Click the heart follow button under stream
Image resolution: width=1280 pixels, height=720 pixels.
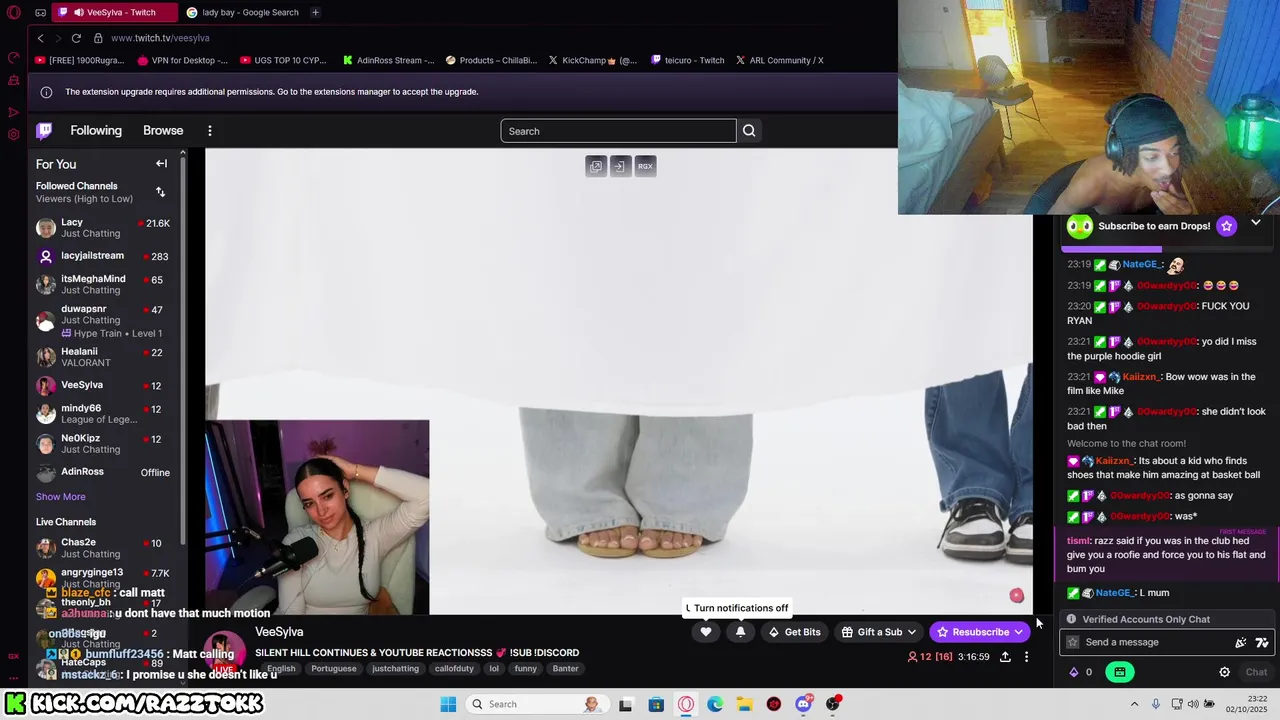tap(706, 632)
